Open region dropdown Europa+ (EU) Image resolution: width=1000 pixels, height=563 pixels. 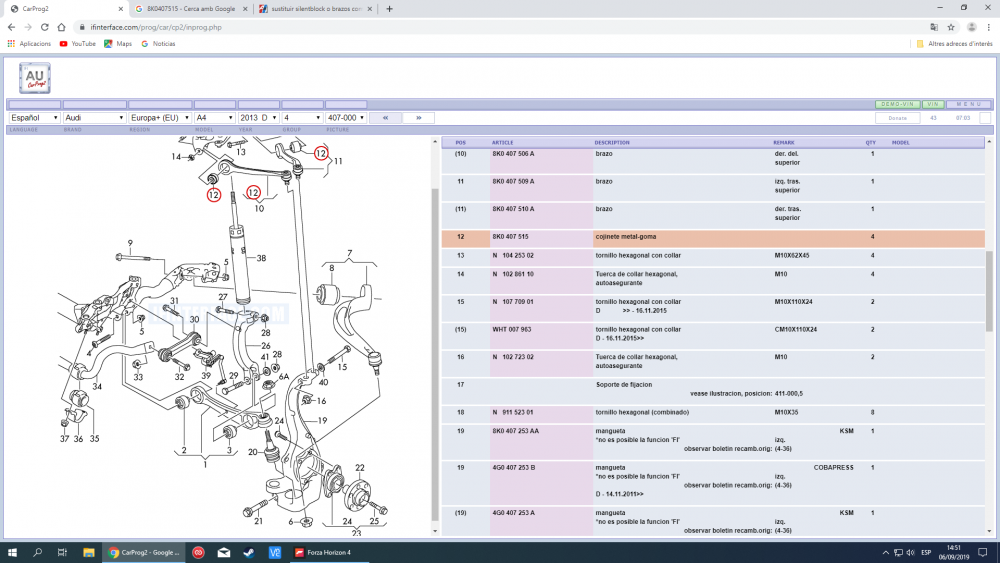160,118
